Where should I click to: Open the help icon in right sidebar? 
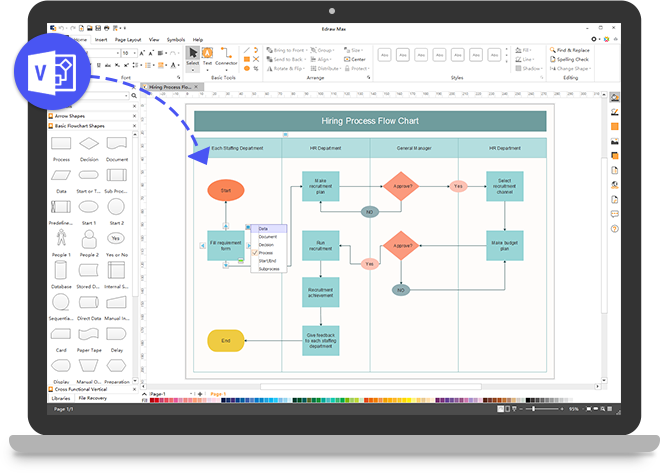click(x=614, y=229)
